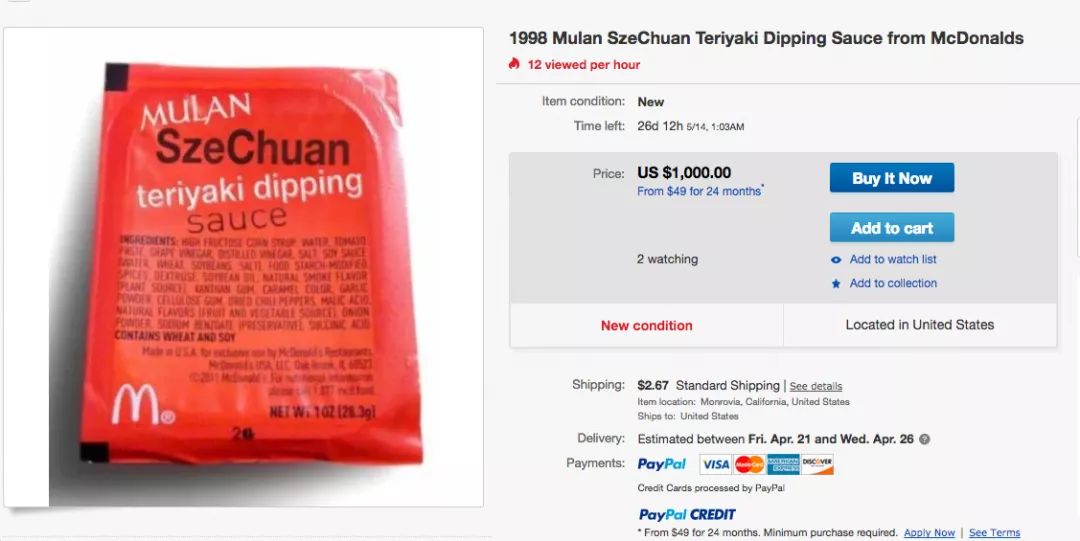Click the 1998 Mulan SzeChuan listing title
The width and height of the screenshot is (1080, 541).
[x=766, y=38]
